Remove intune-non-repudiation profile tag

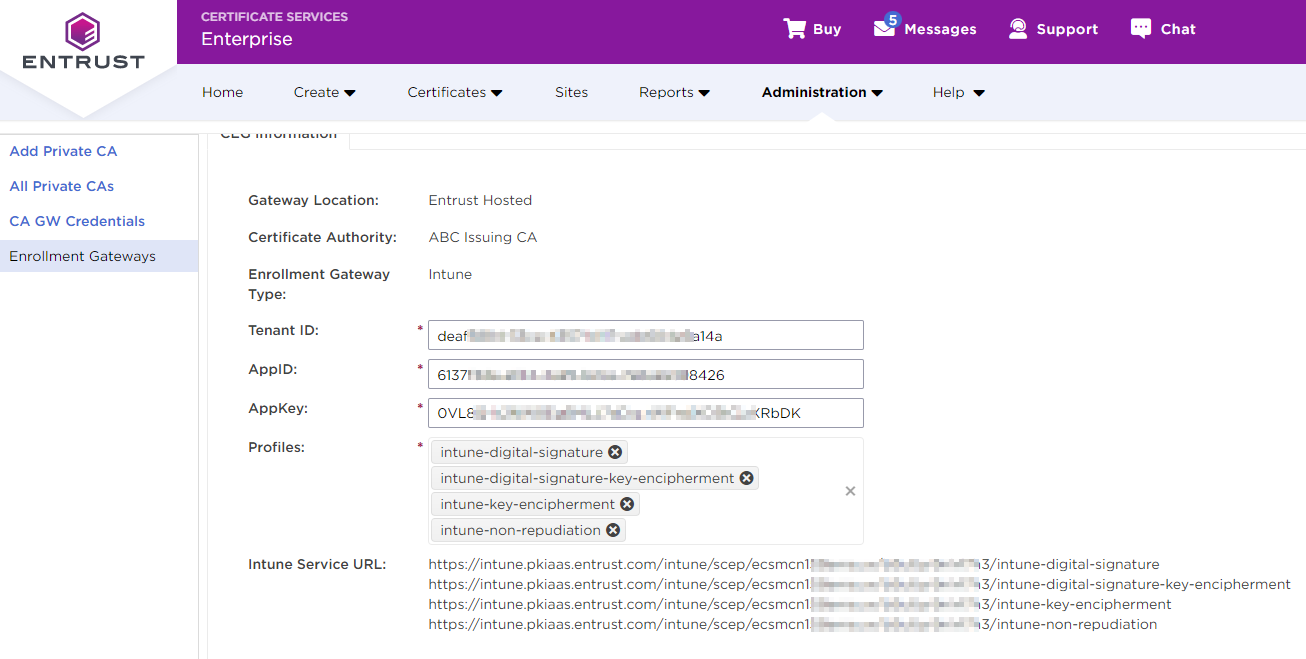pyautogui.click(x=613, y=530)
